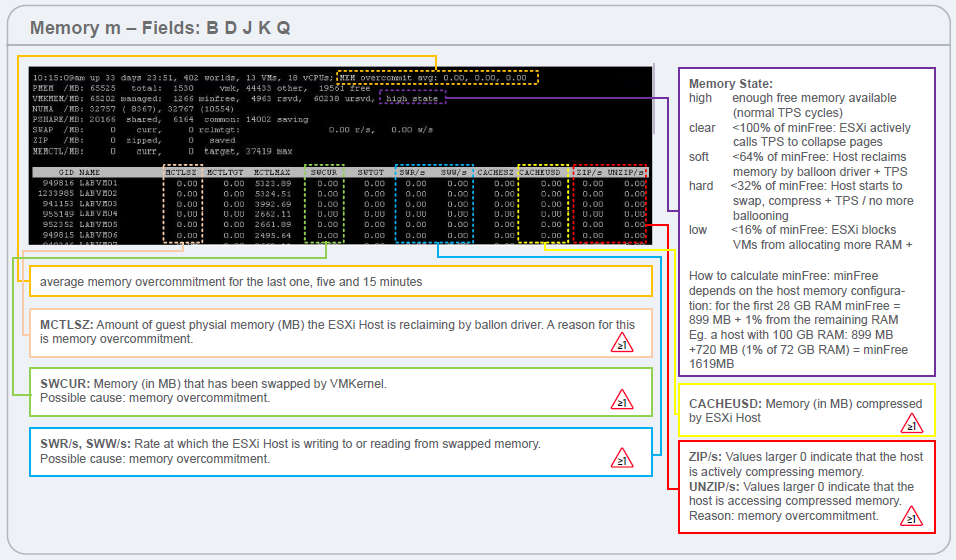Click MCTLMAX value 2661.89
This screenshot has width=956, height=560.
pos(273,224)
